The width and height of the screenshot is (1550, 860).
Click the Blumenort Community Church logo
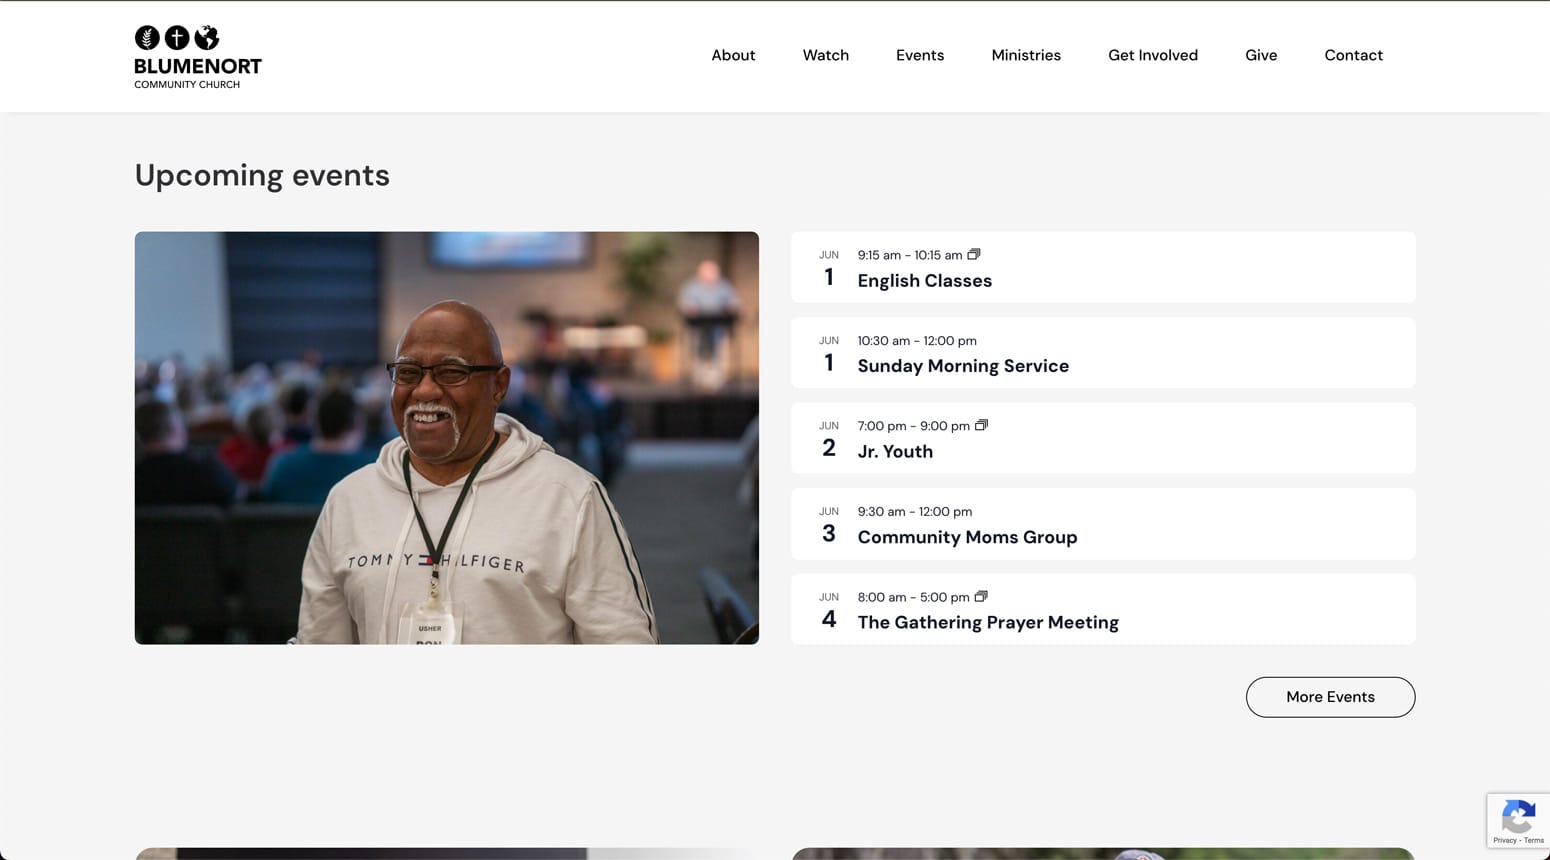click(198, 57)
